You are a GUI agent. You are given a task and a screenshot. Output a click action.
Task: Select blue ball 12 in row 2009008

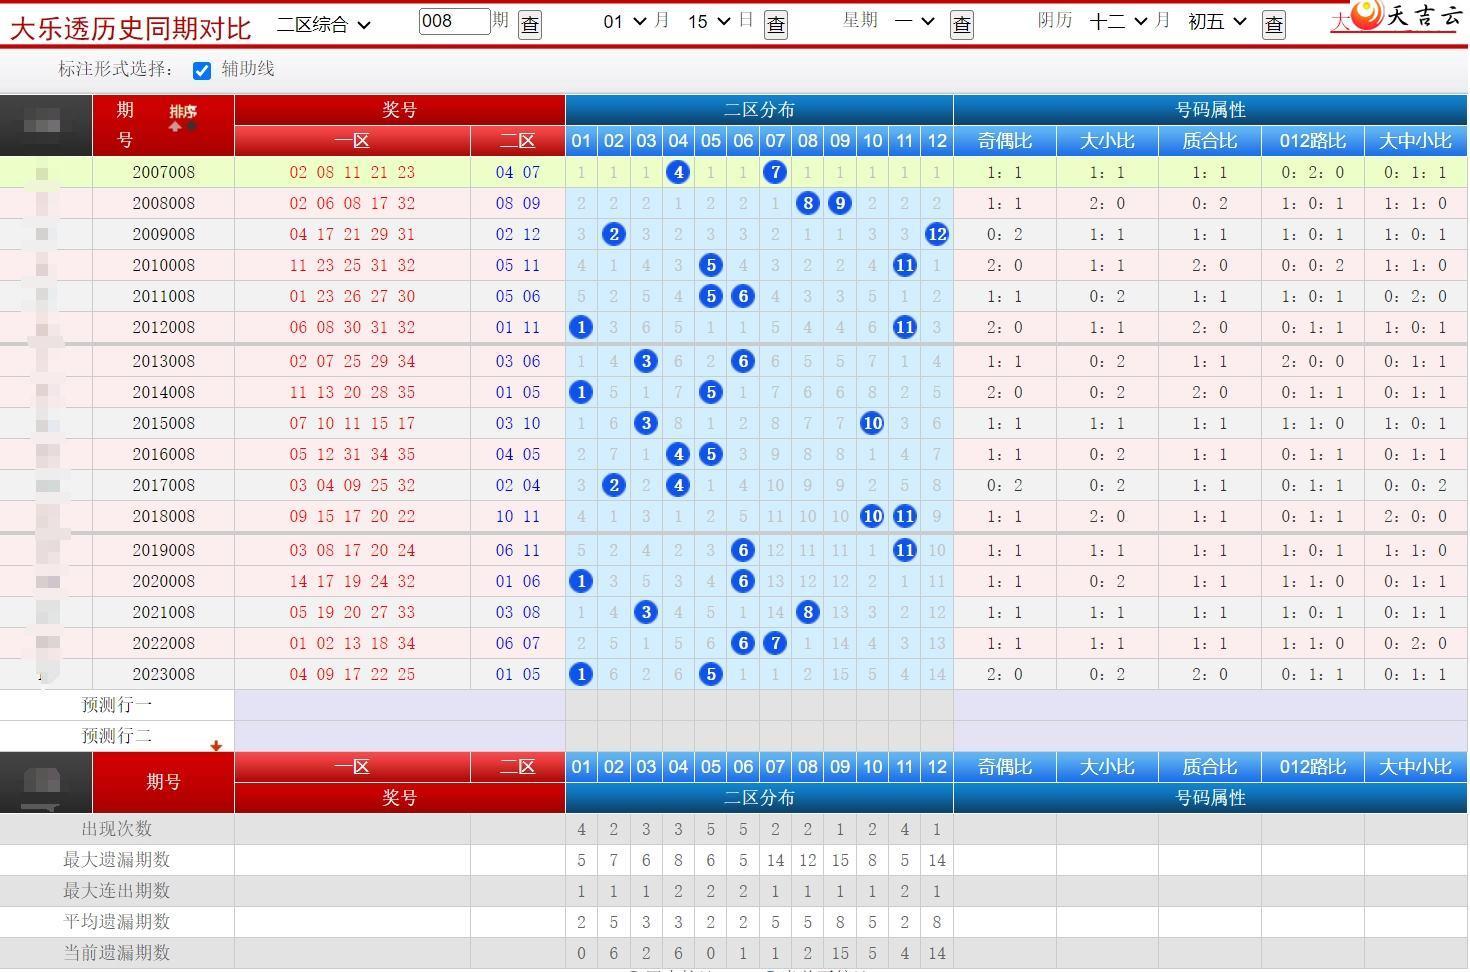click(x=937, y=234)
